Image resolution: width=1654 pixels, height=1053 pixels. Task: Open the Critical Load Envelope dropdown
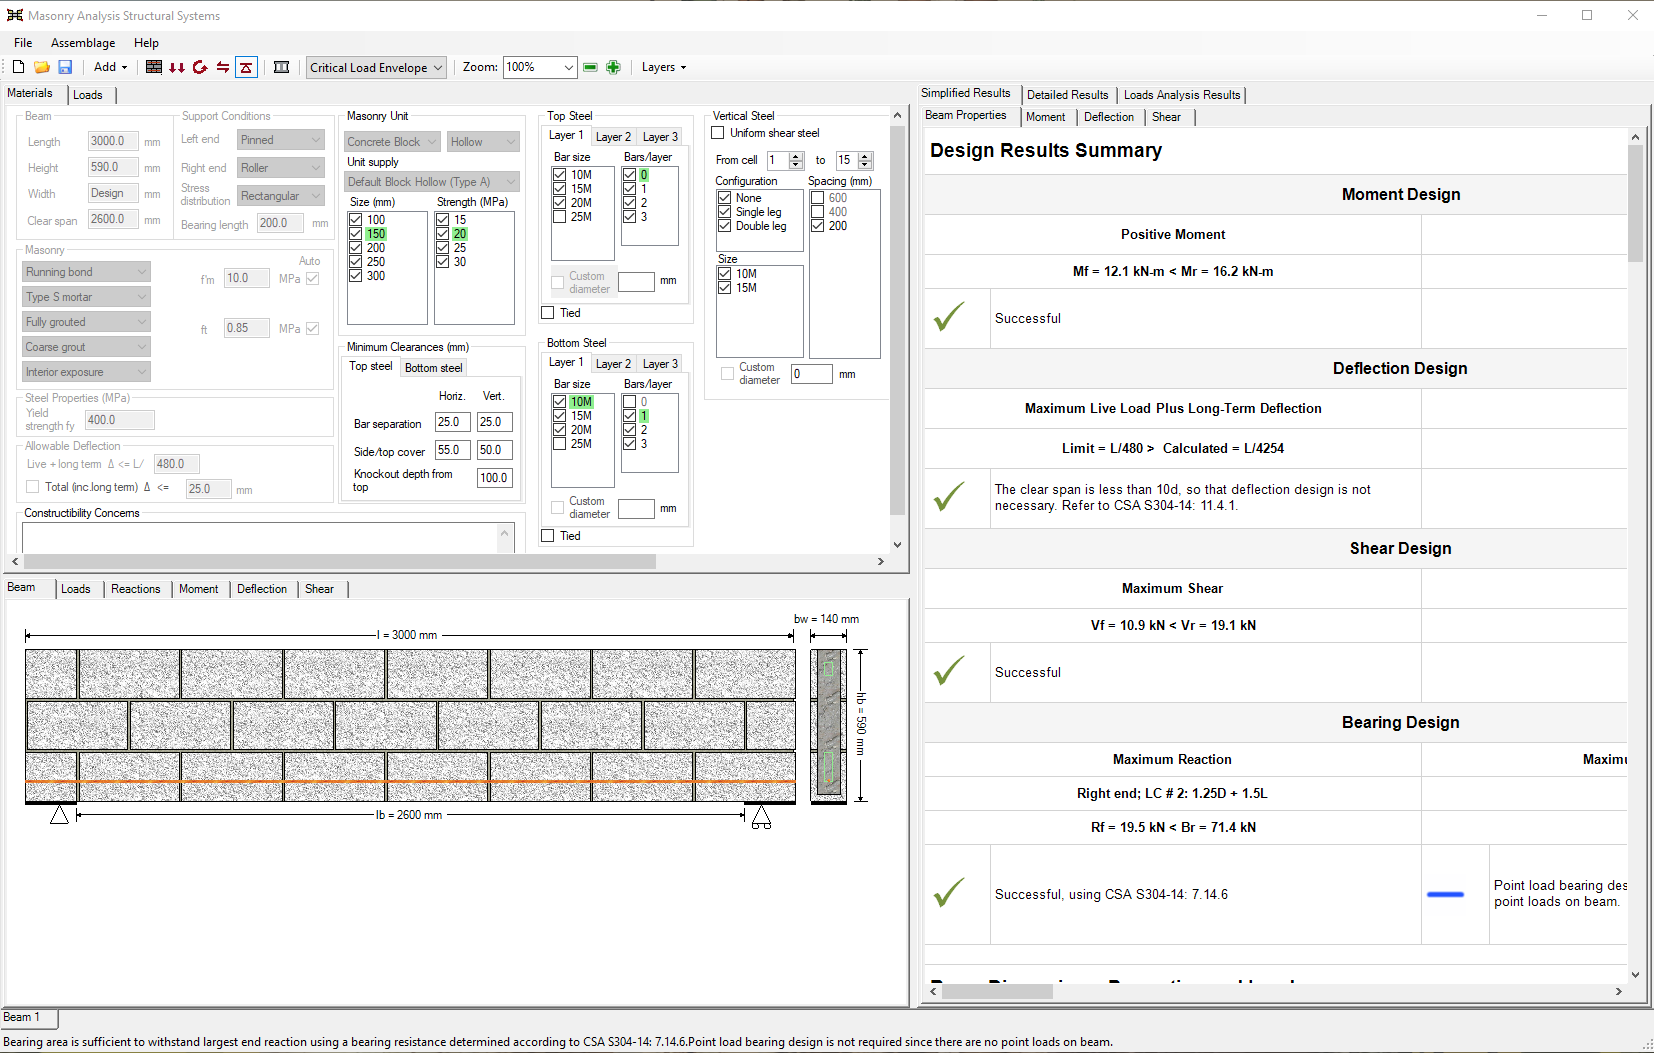click(x=376, y=67)
